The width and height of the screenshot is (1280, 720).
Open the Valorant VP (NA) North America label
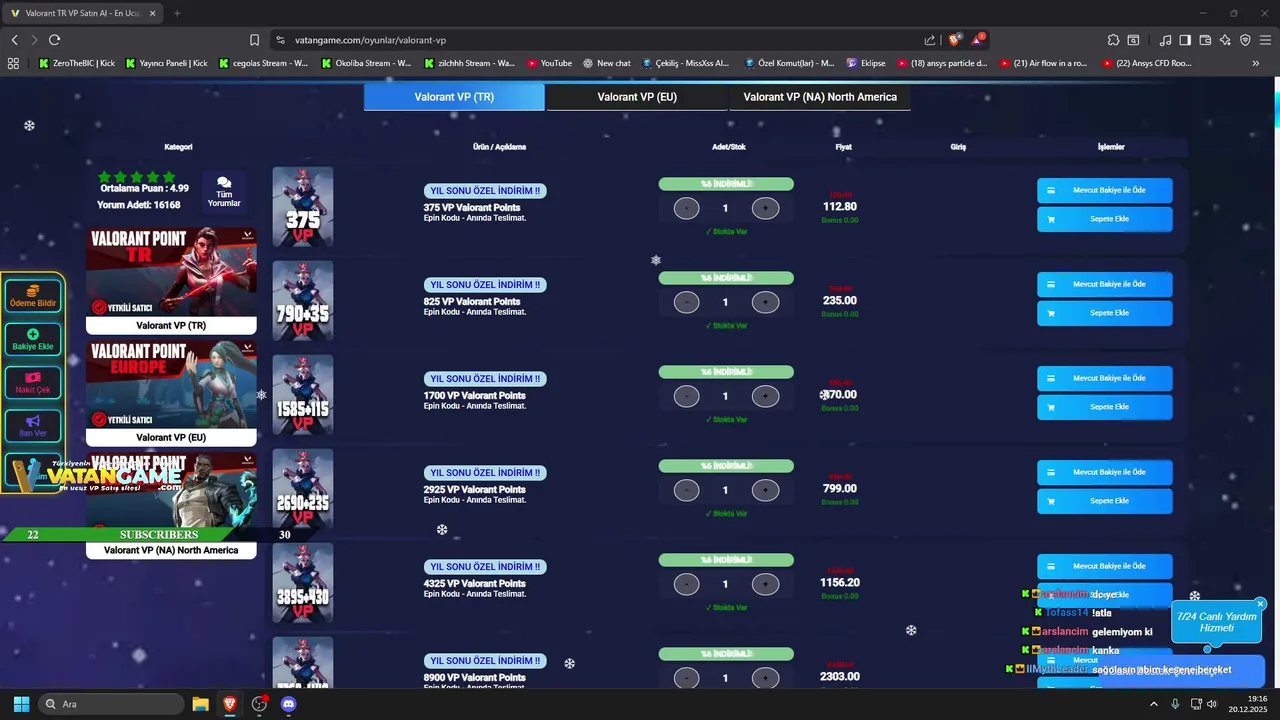(x=171, y=550)
